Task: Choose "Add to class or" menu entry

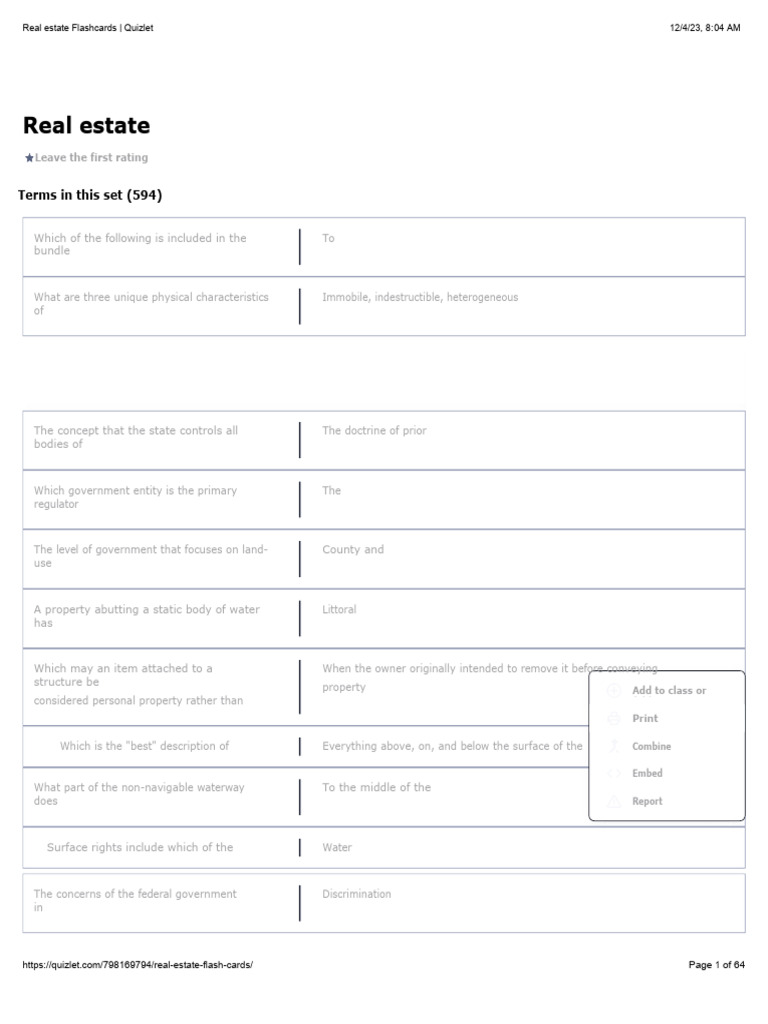Action: pyautogui.click(x=668, y=691)
